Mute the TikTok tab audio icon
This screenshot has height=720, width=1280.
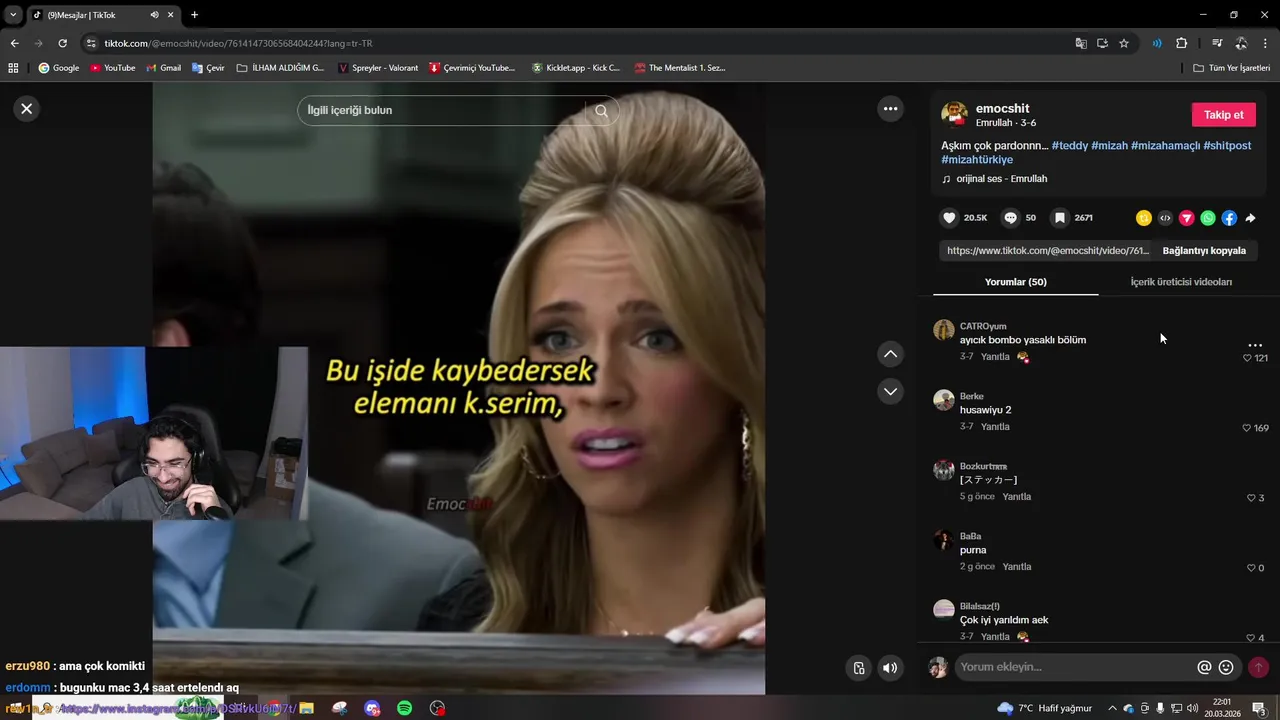point(154,15)
